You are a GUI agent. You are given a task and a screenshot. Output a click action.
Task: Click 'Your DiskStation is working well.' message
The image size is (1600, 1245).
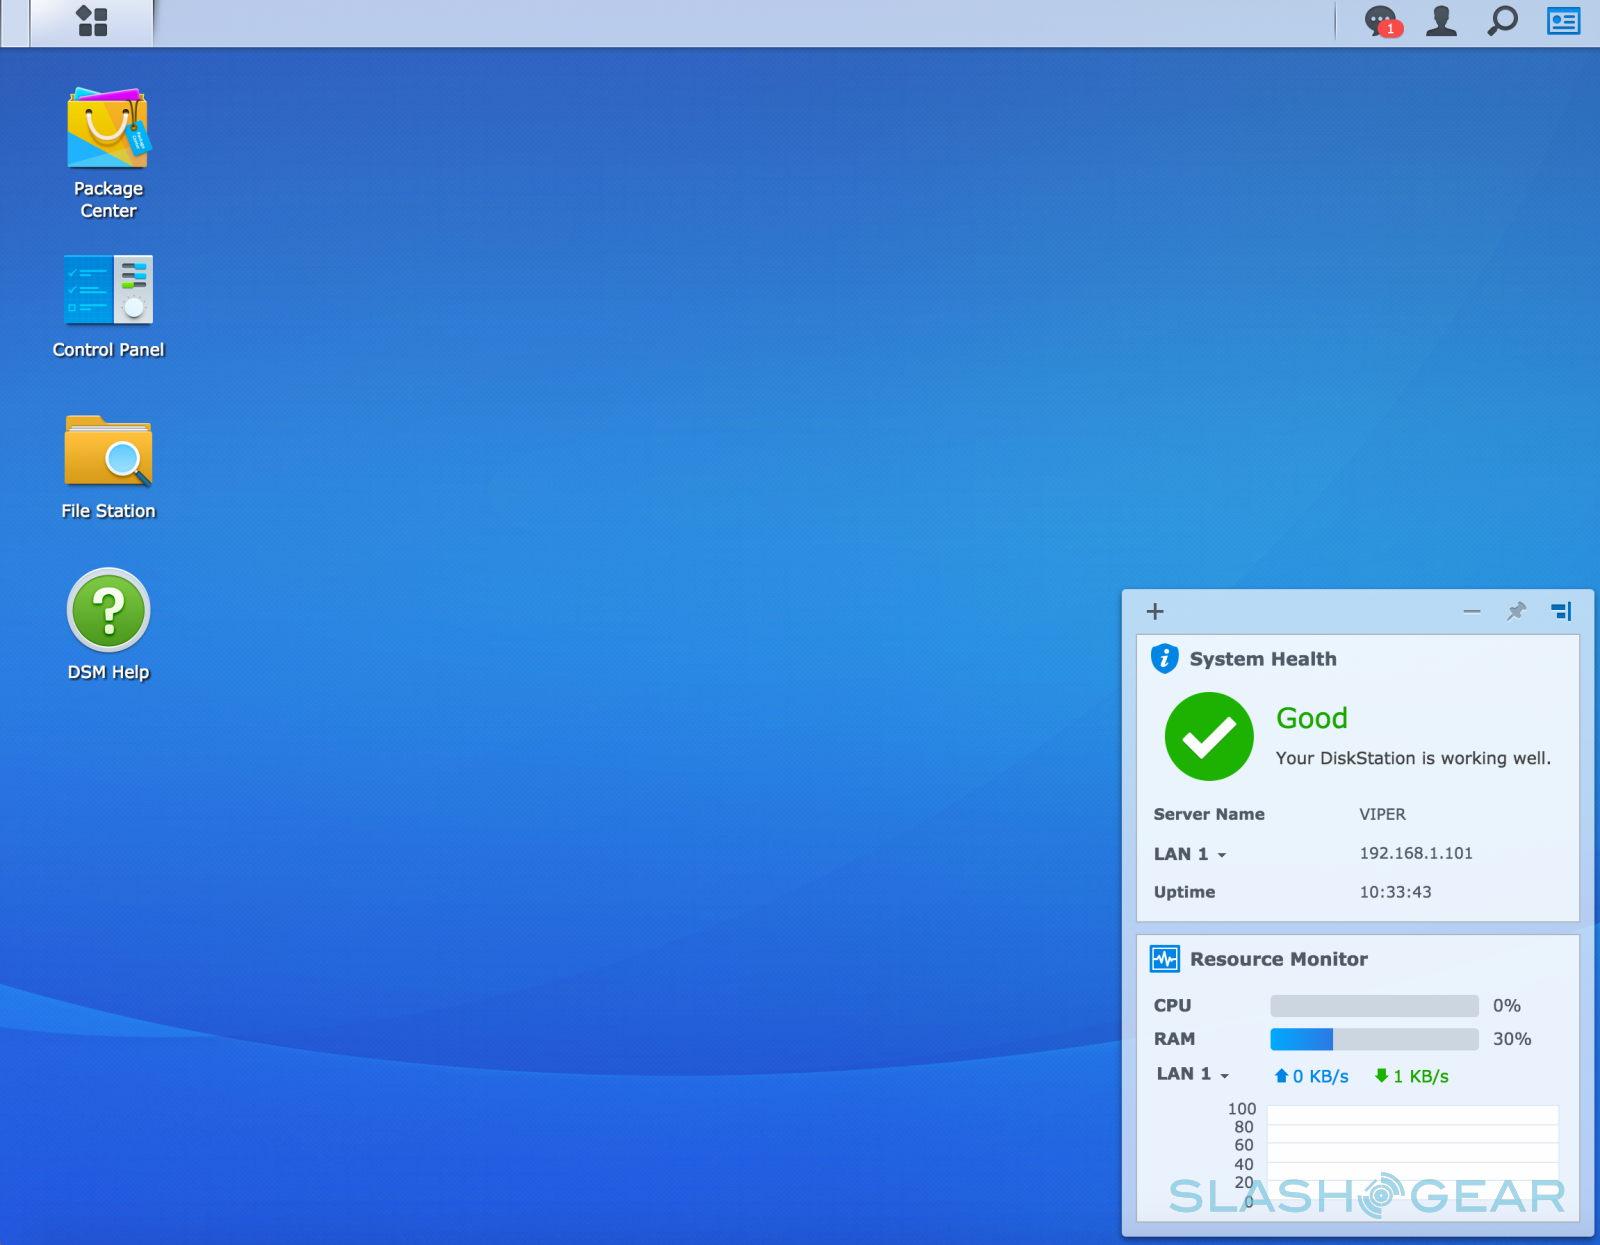tap(1413, 758)
